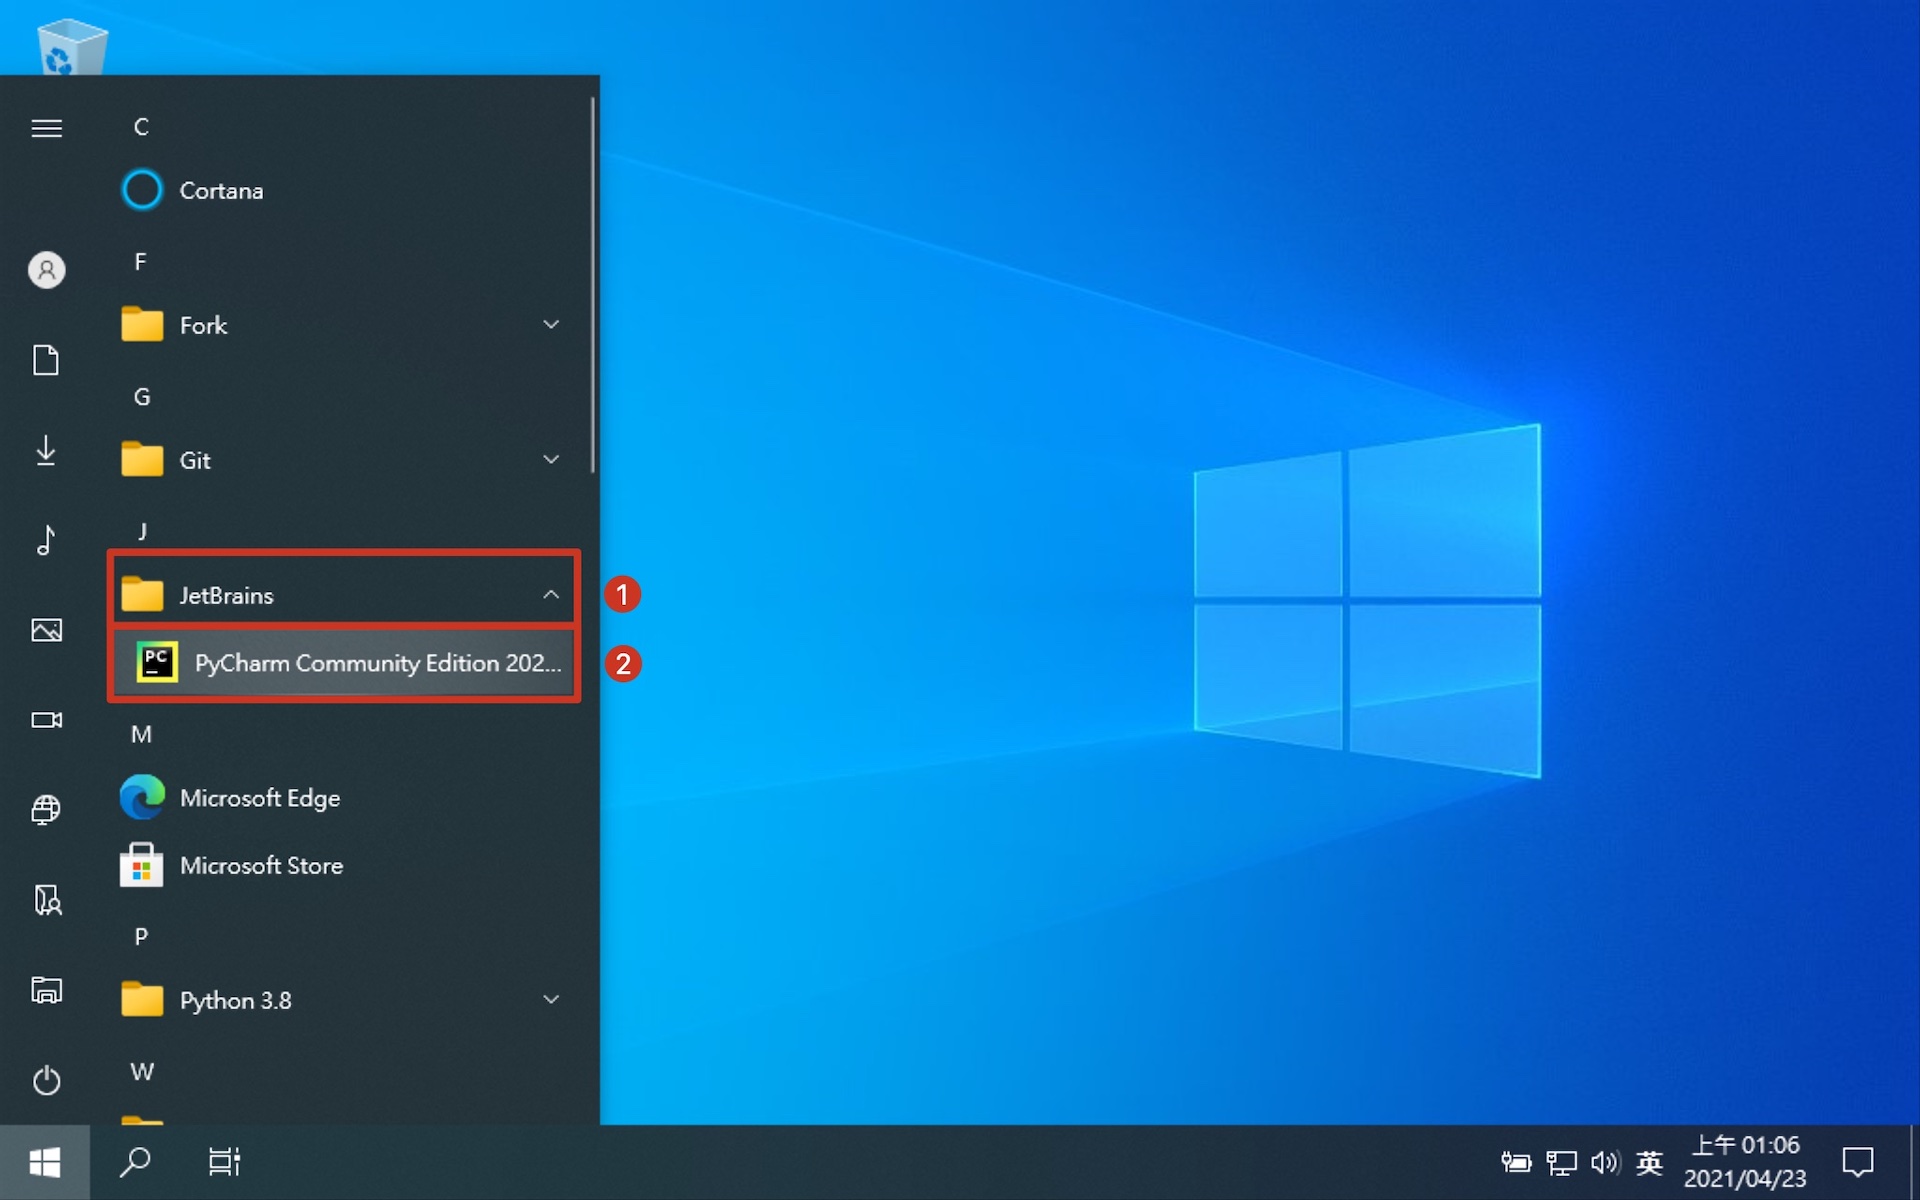The height and width of the screenshot is (1200, 1920).
Task: Click the letter W group header
Action: 142,1072
